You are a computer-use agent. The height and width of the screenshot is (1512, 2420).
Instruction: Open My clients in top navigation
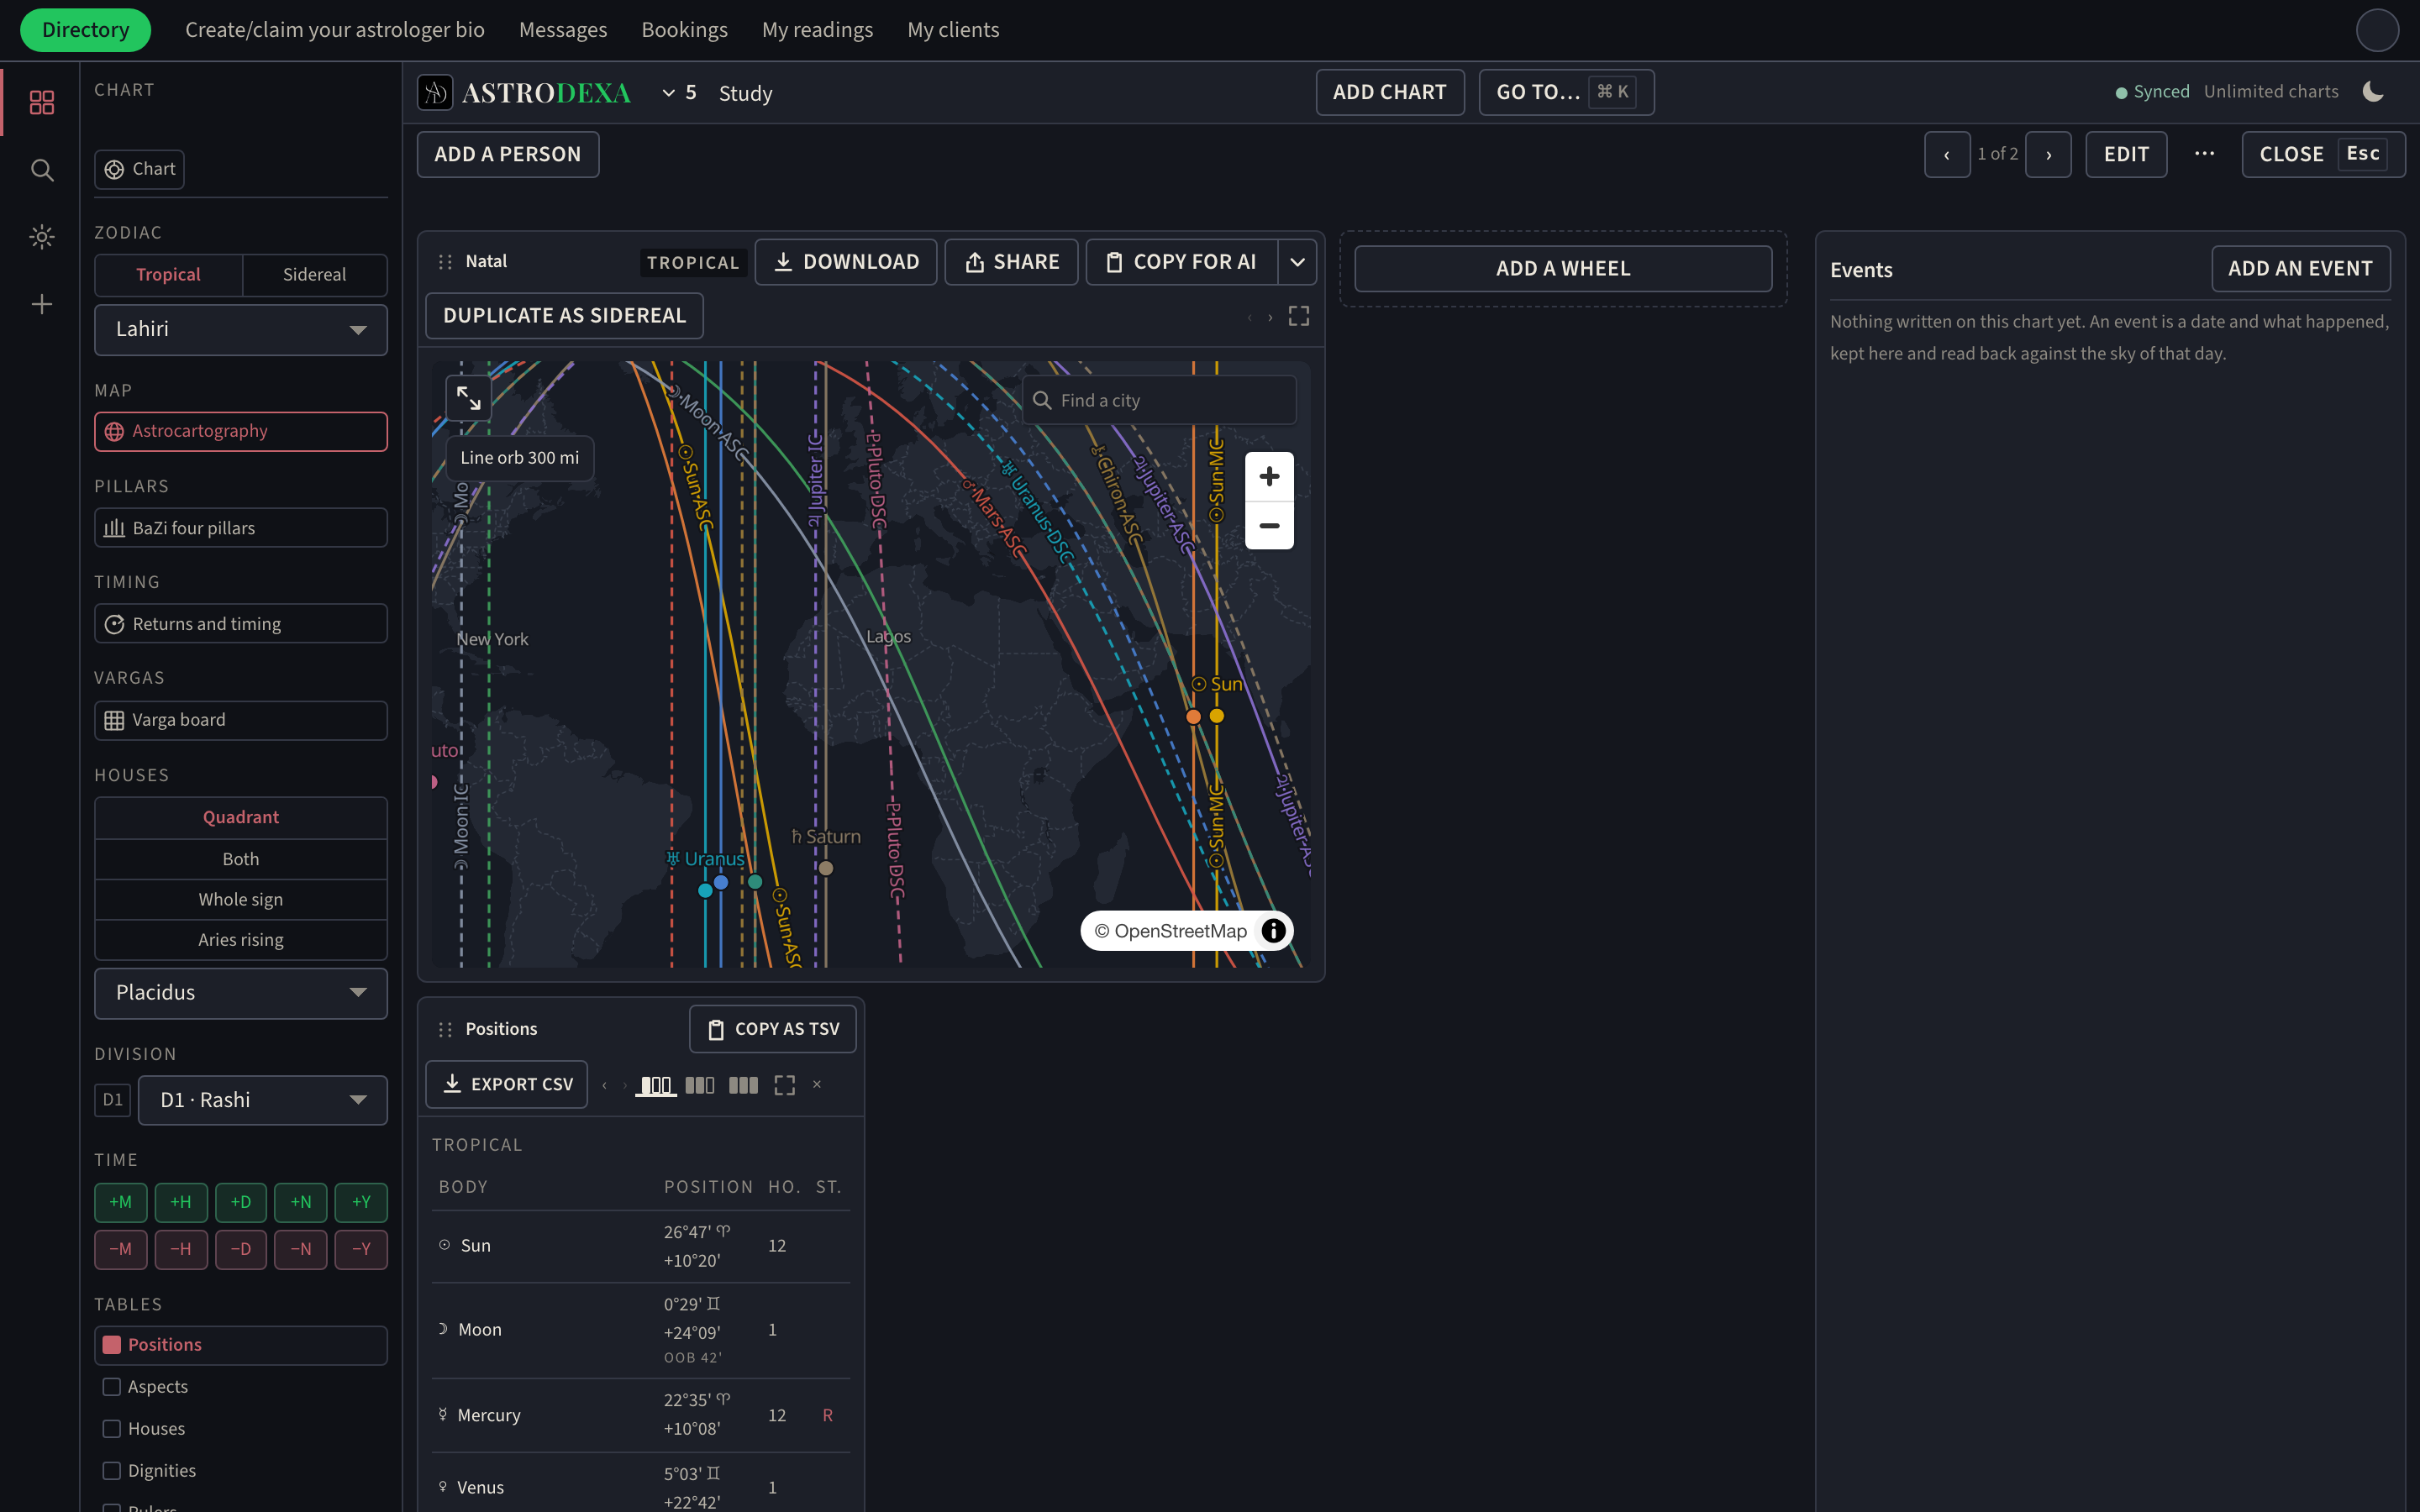[x=953, y=30]
